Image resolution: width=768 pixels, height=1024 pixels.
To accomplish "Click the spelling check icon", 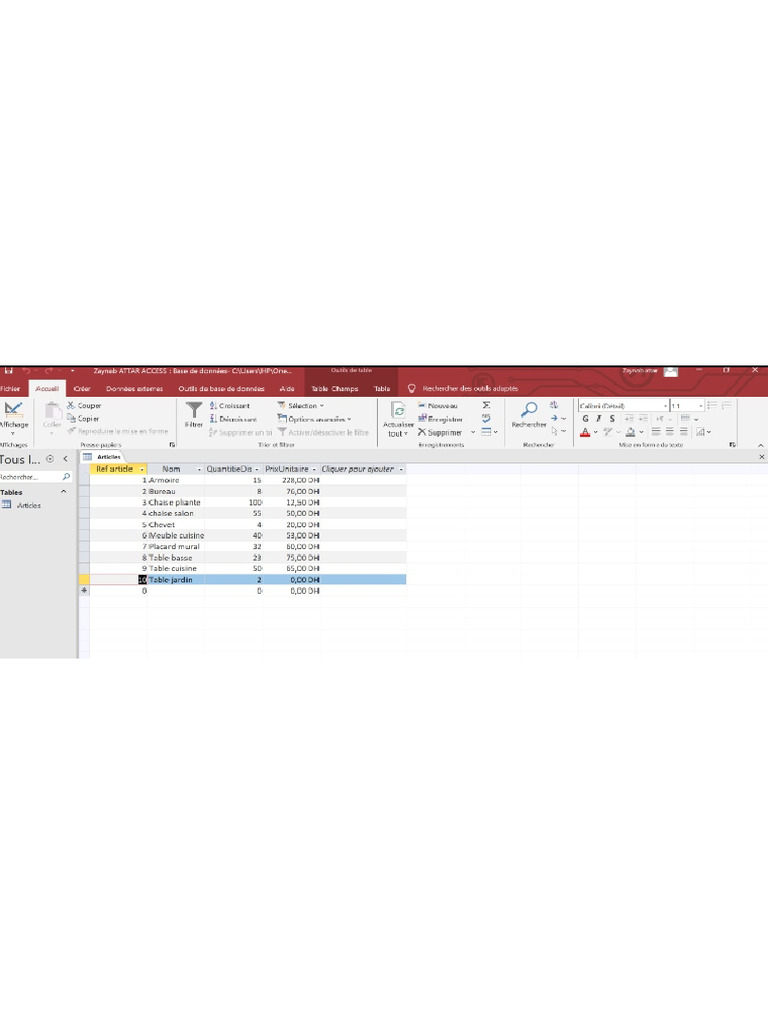I will click(x=486, y=419).
